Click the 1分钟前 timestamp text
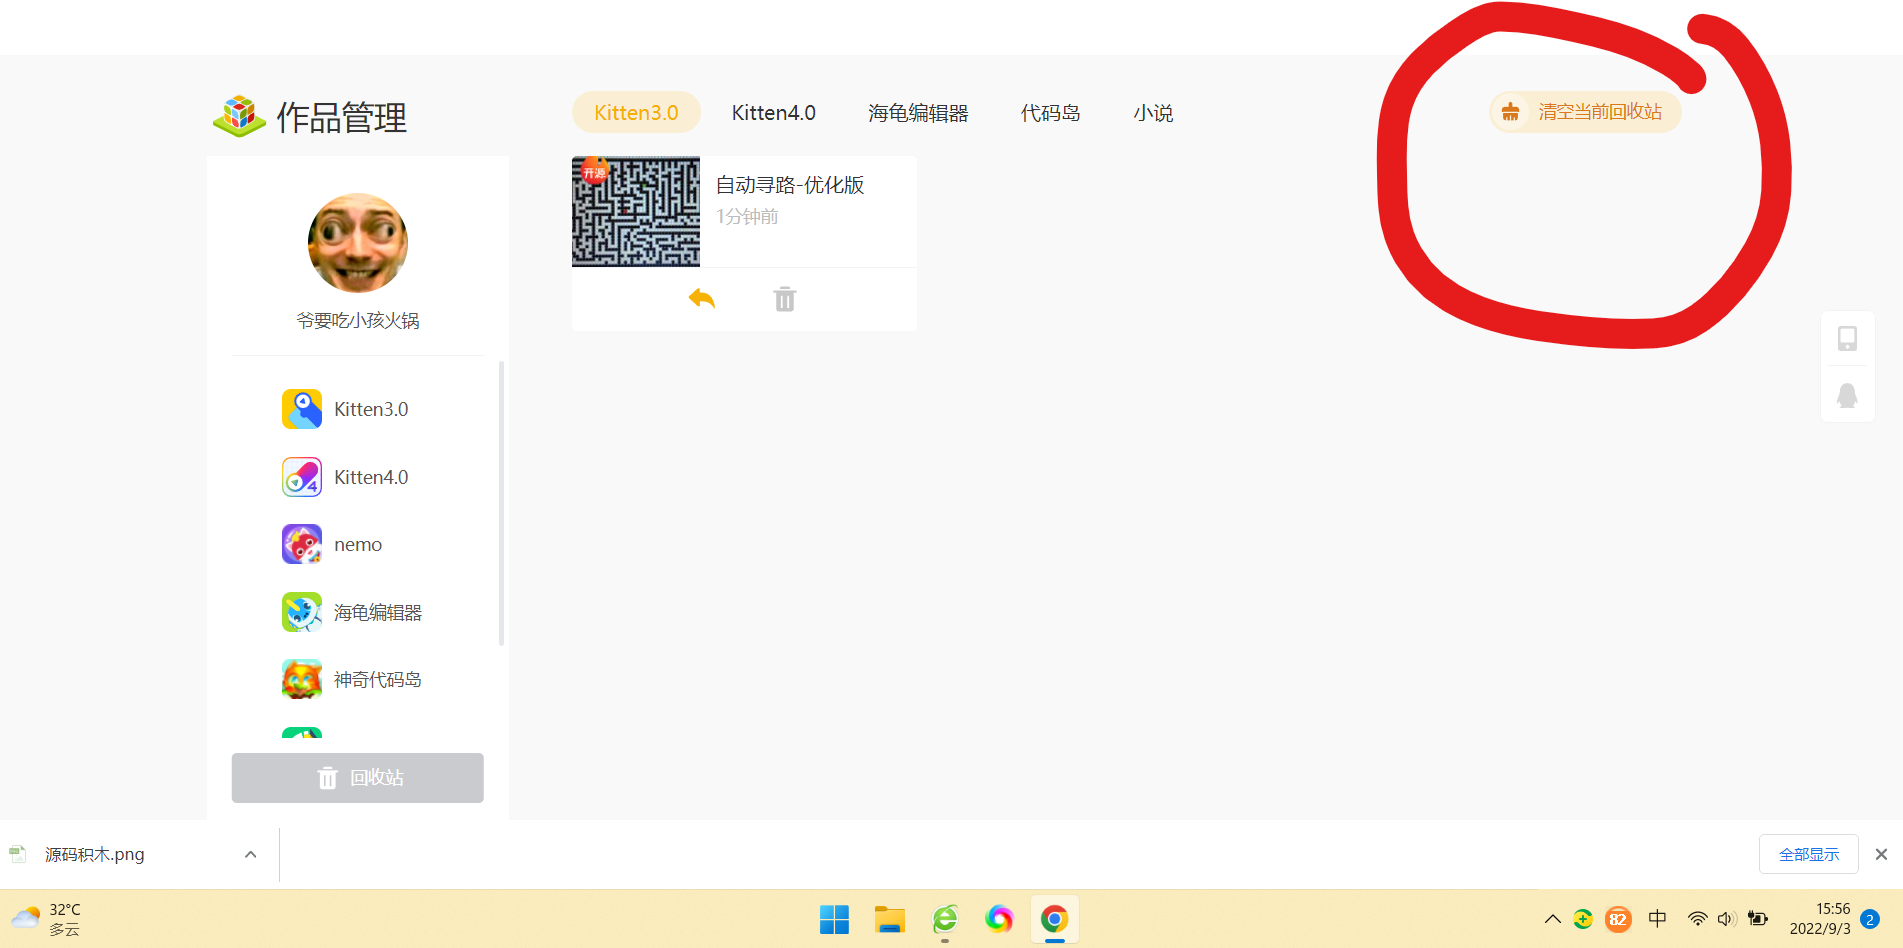Screen dimensions: 1903x948 click(x=747, y=216)
